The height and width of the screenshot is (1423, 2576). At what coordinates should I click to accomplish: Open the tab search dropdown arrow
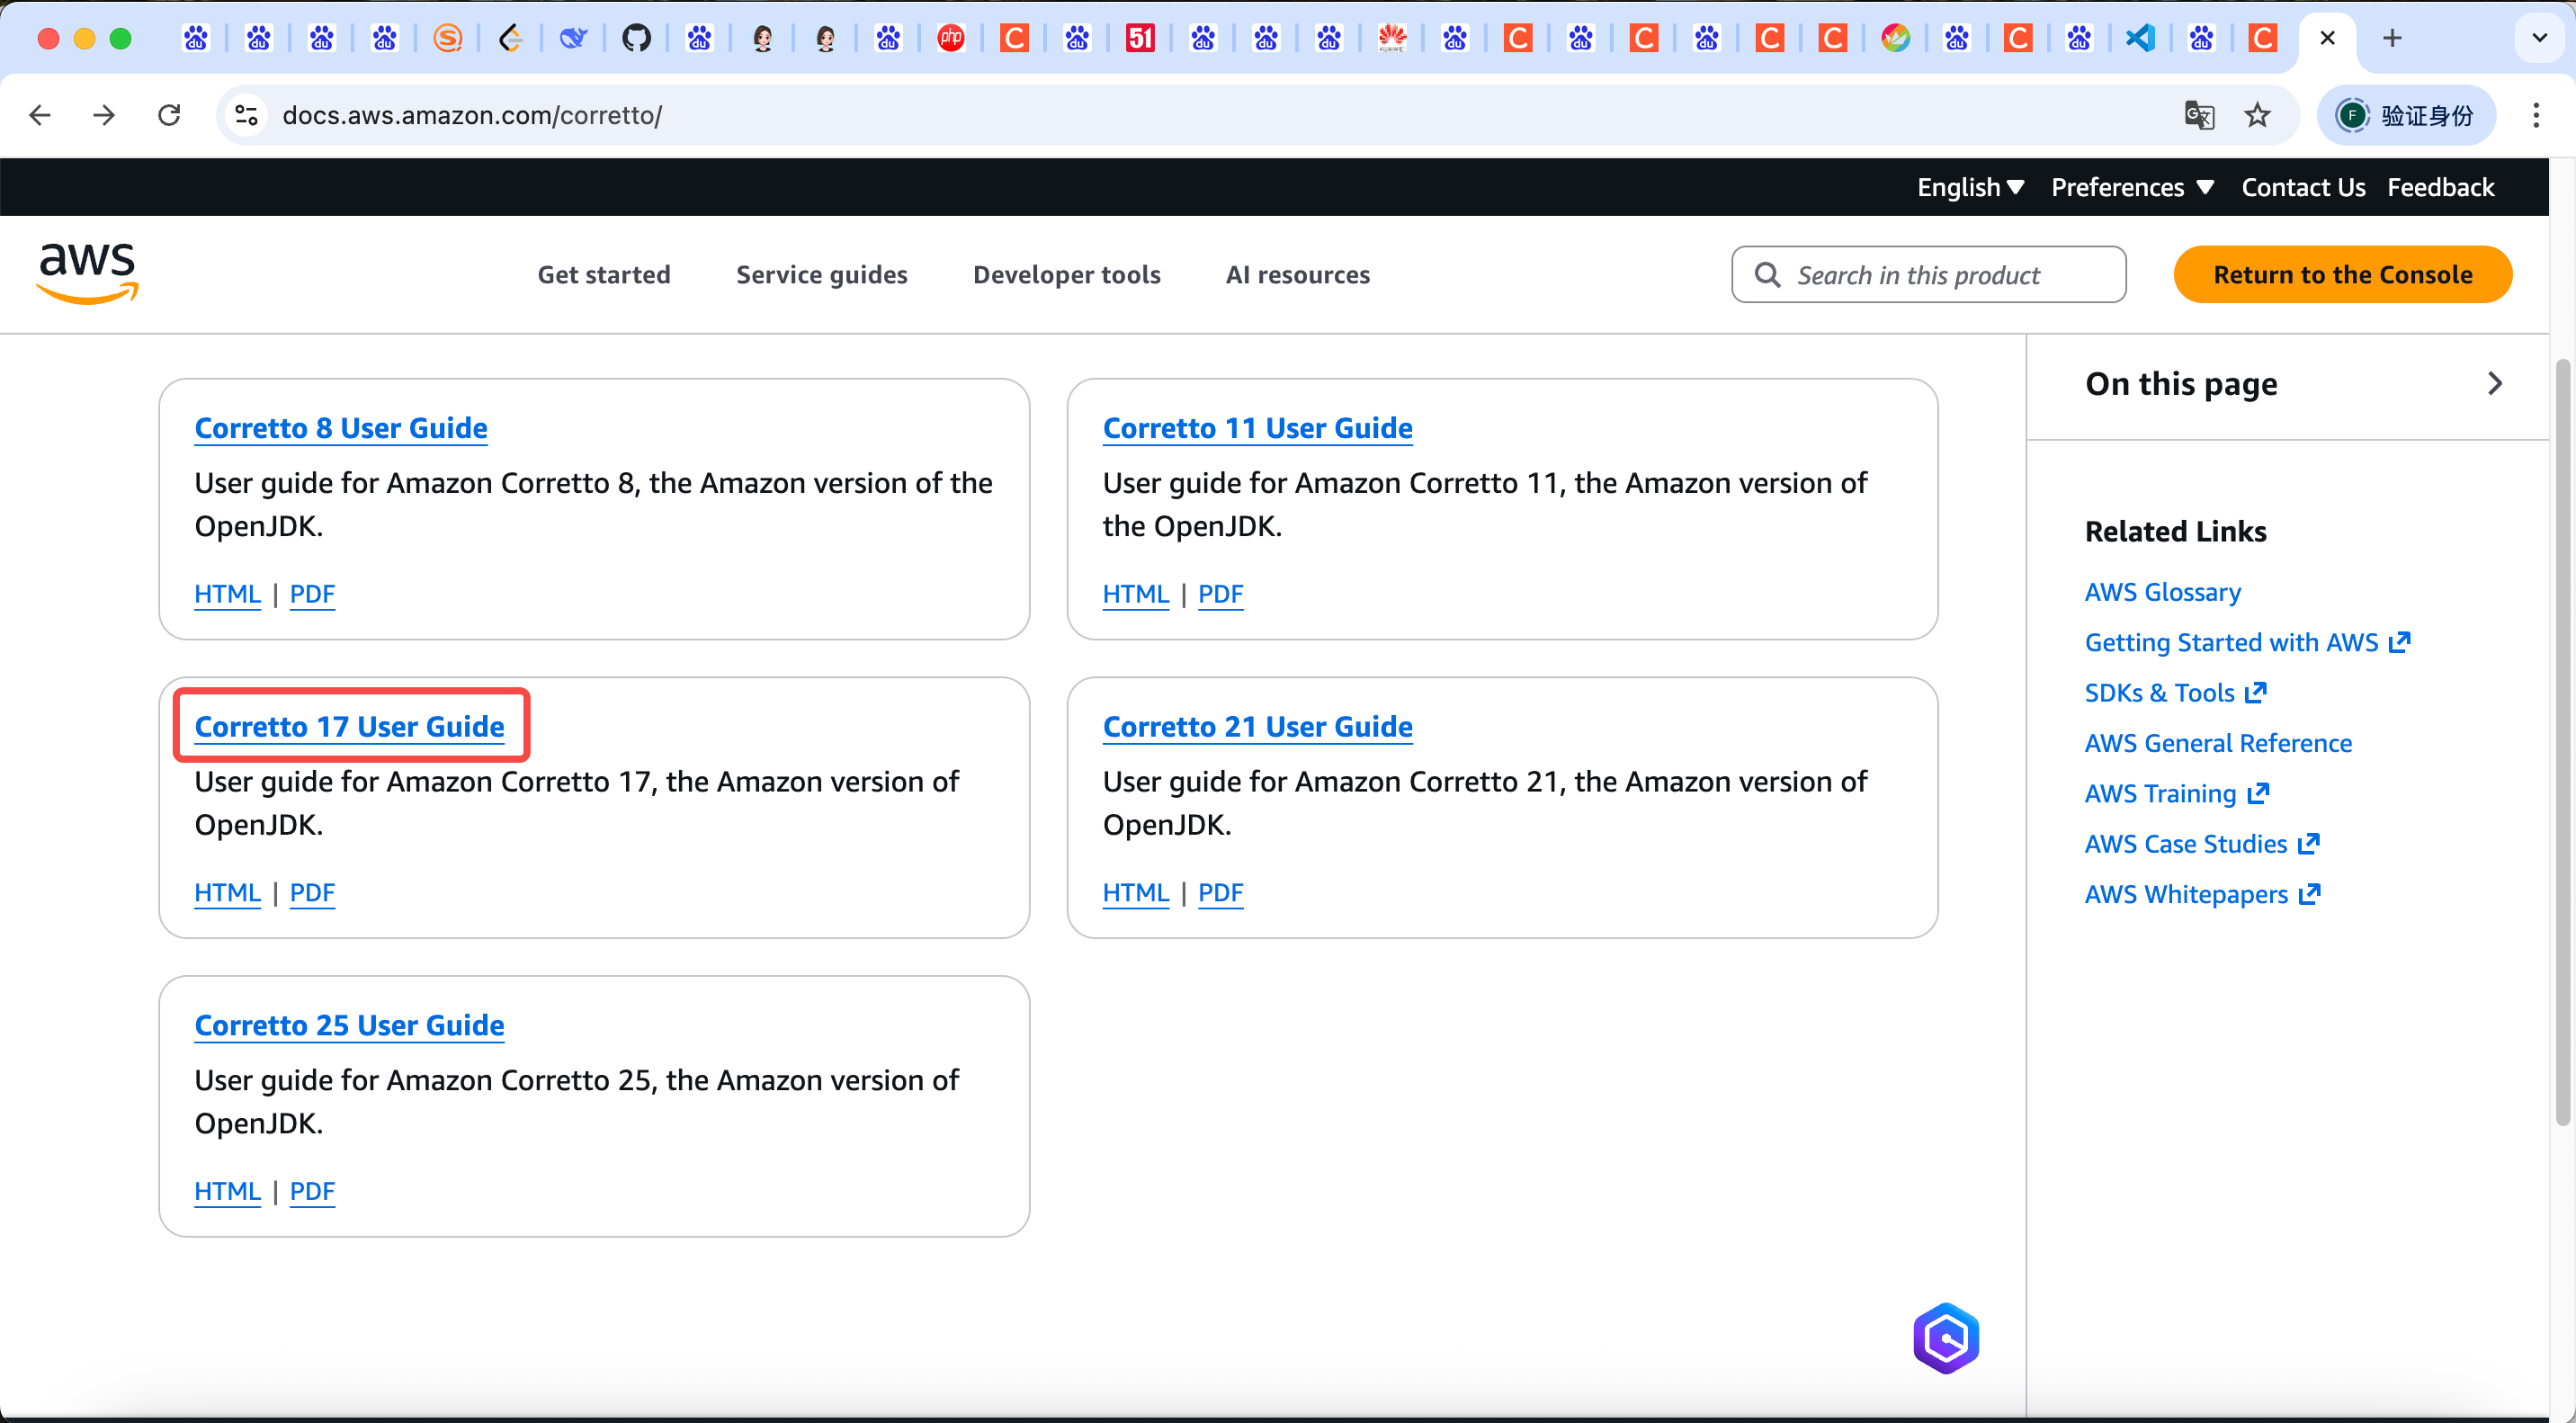[x=2539, y=38]
